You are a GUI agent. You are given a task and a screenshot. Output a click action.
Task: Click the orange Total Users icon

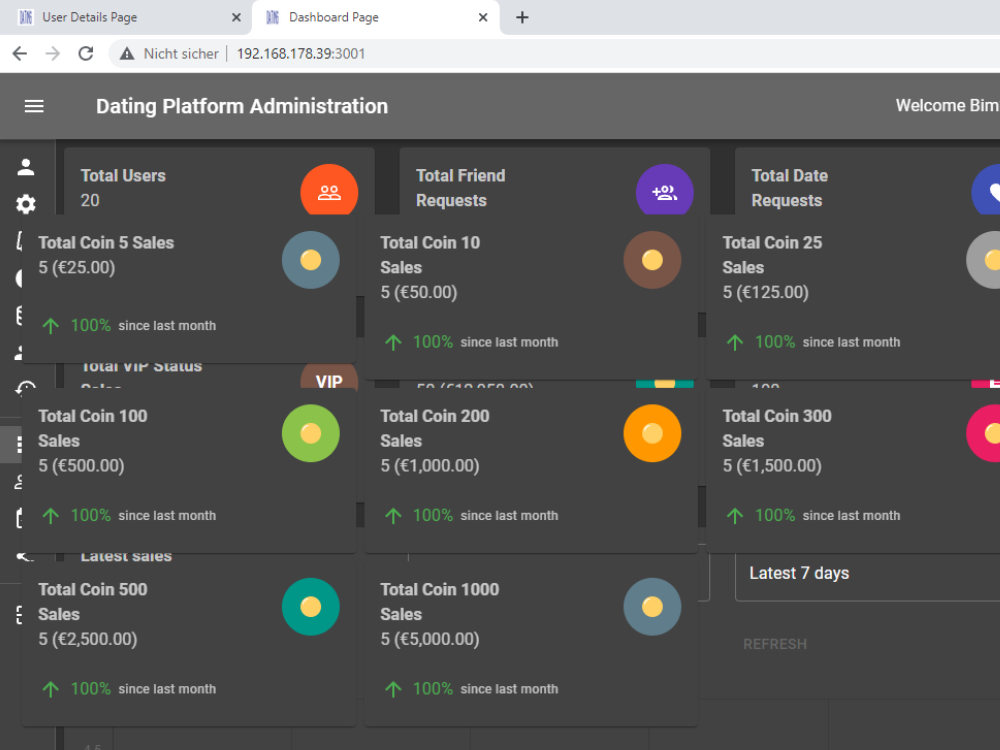point(329,190)
